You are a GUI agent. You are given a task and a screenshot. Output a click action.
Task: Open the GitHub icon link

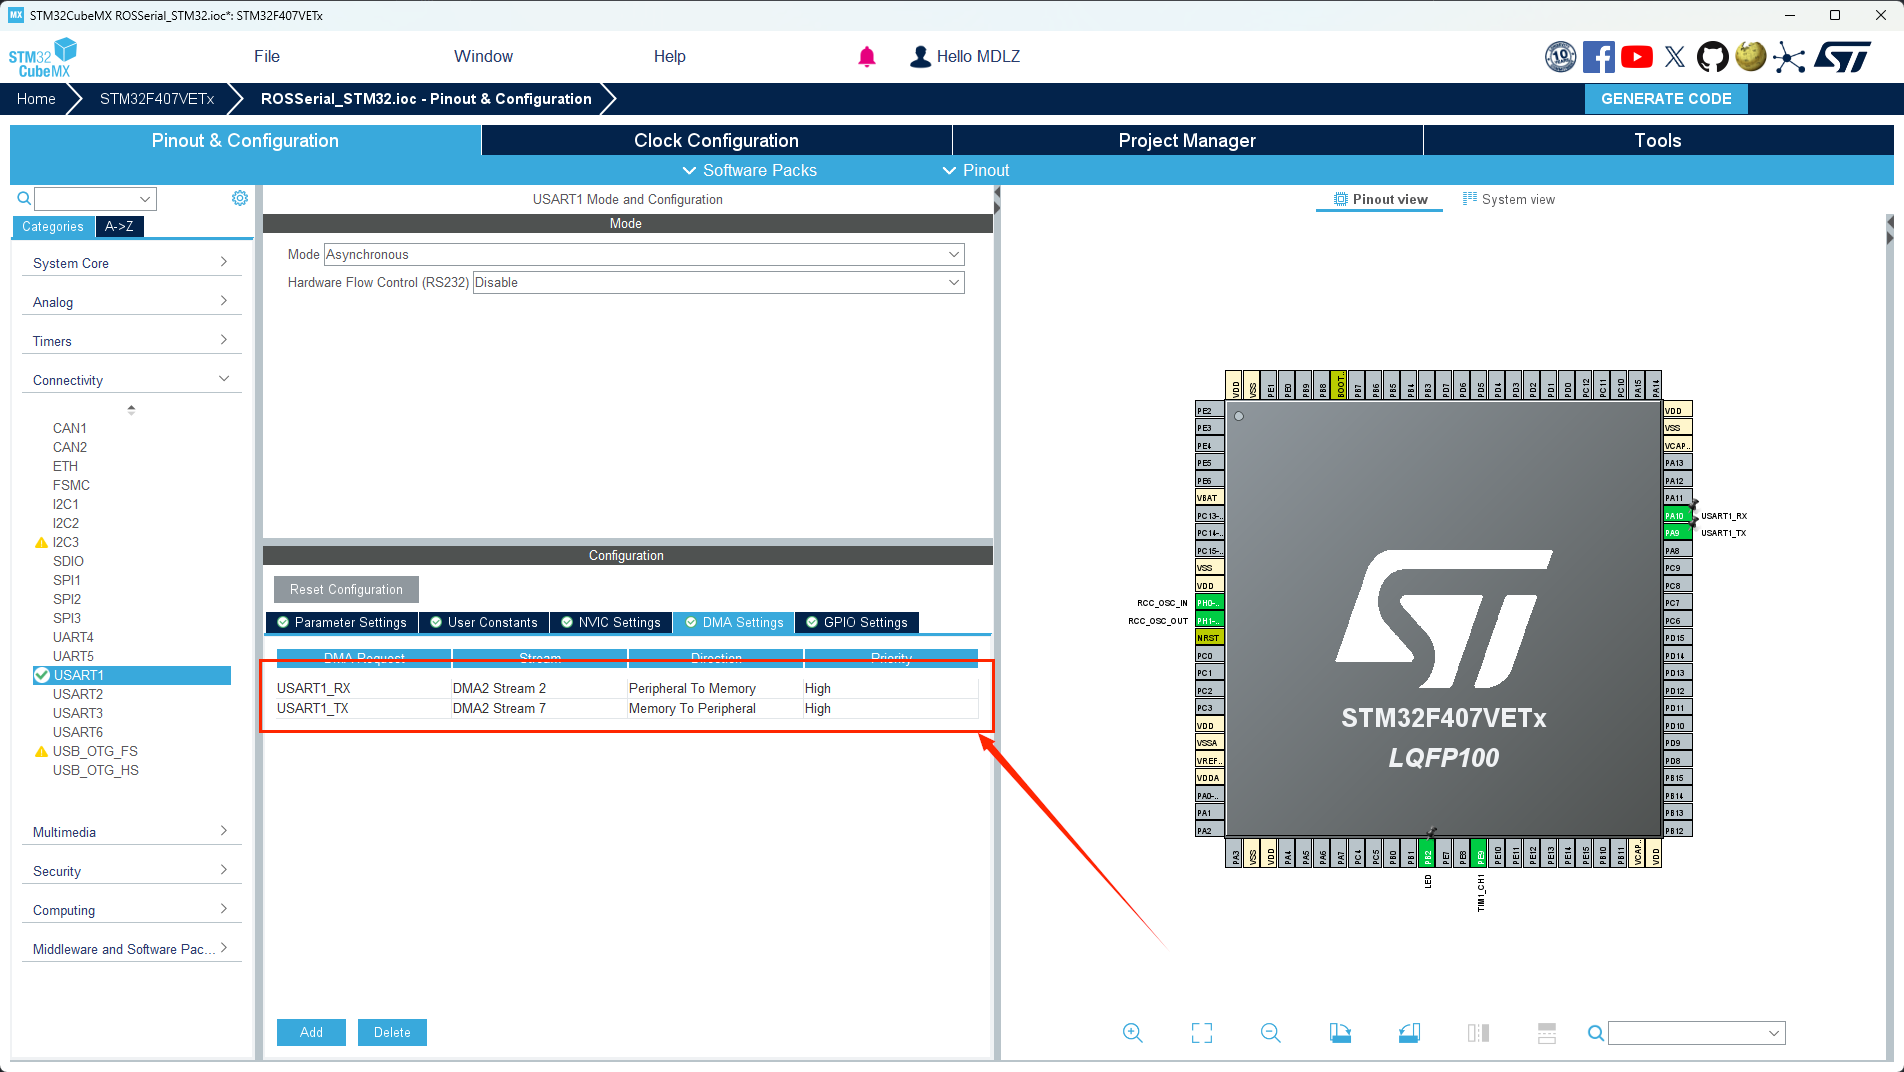pyautogui.click(x=1713, y=57)
